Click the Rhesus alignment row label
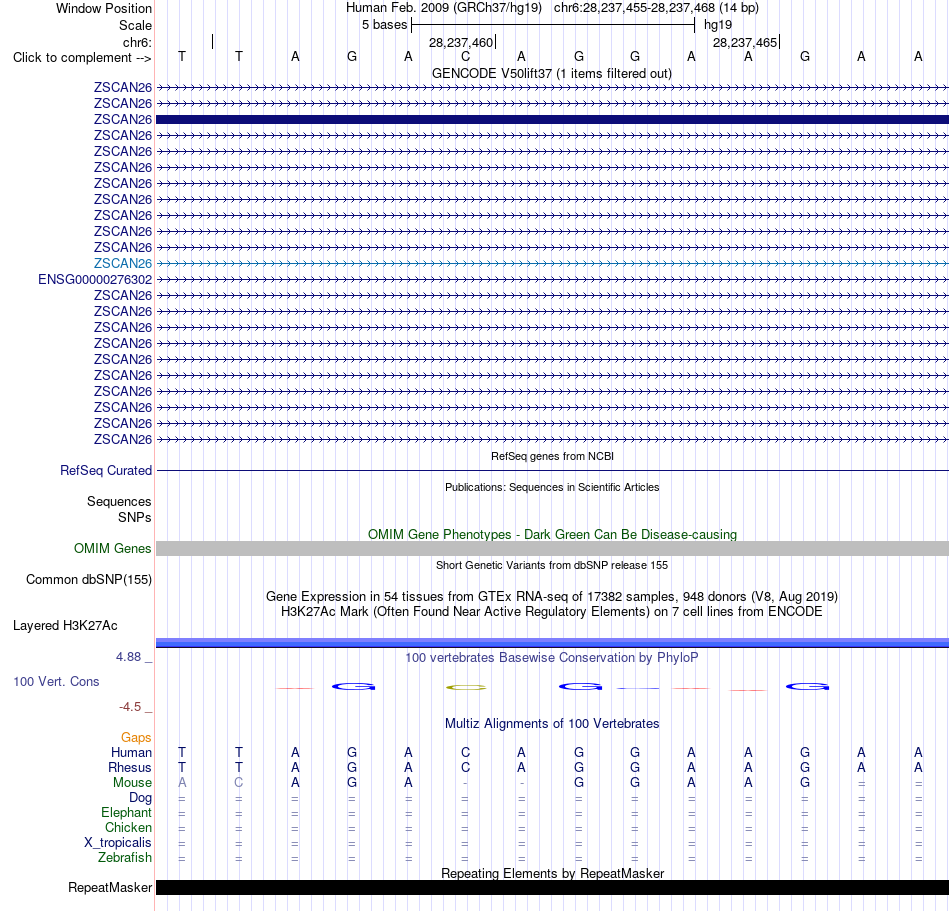The height and width of the screenshot is (911, 950). pos(130,767)
